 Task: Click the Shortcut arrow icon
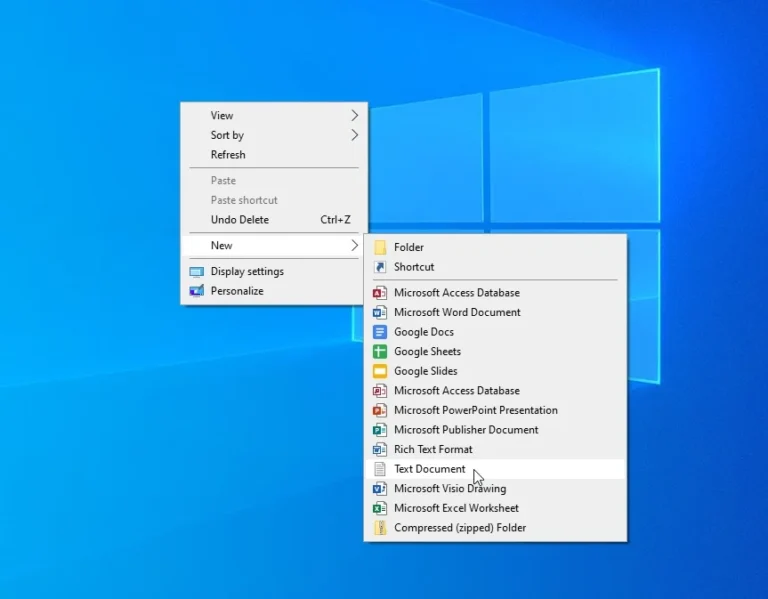click(380, 267)
